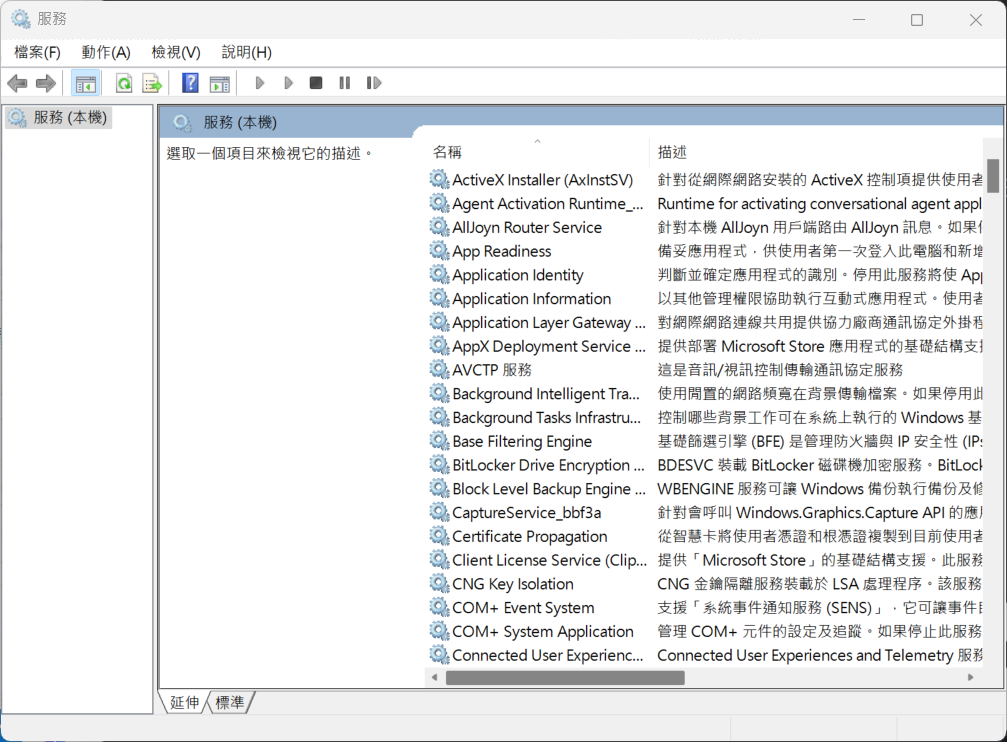This screenshot has width=1007, height=742.
Task: Open the 檔案(F) menu
Action: pyautogui.click(x=37, y=53)
